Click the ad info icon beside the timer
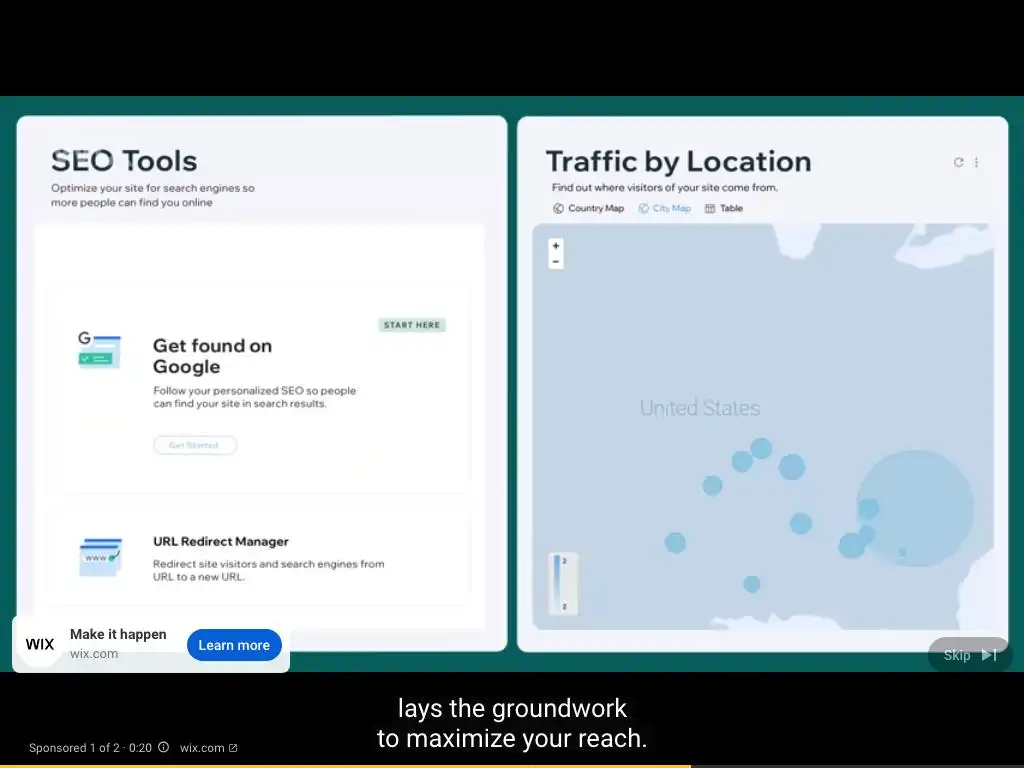This screenshot has height=768, width=1024. tap(163, 747)
